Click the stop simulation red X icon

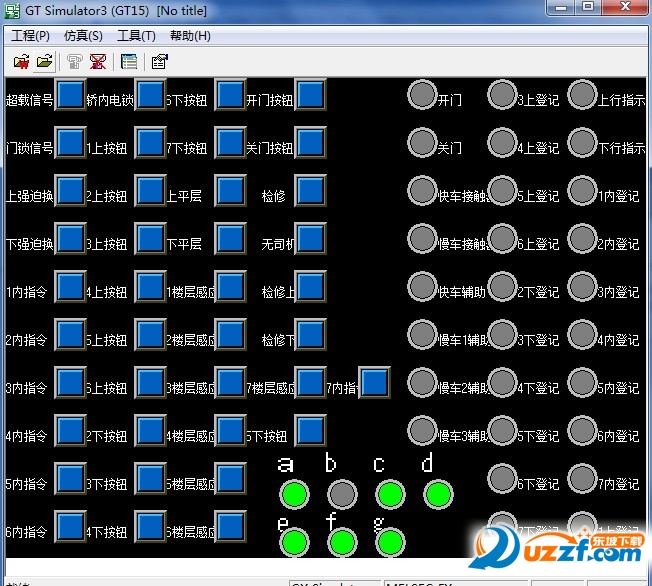point(98,62)
